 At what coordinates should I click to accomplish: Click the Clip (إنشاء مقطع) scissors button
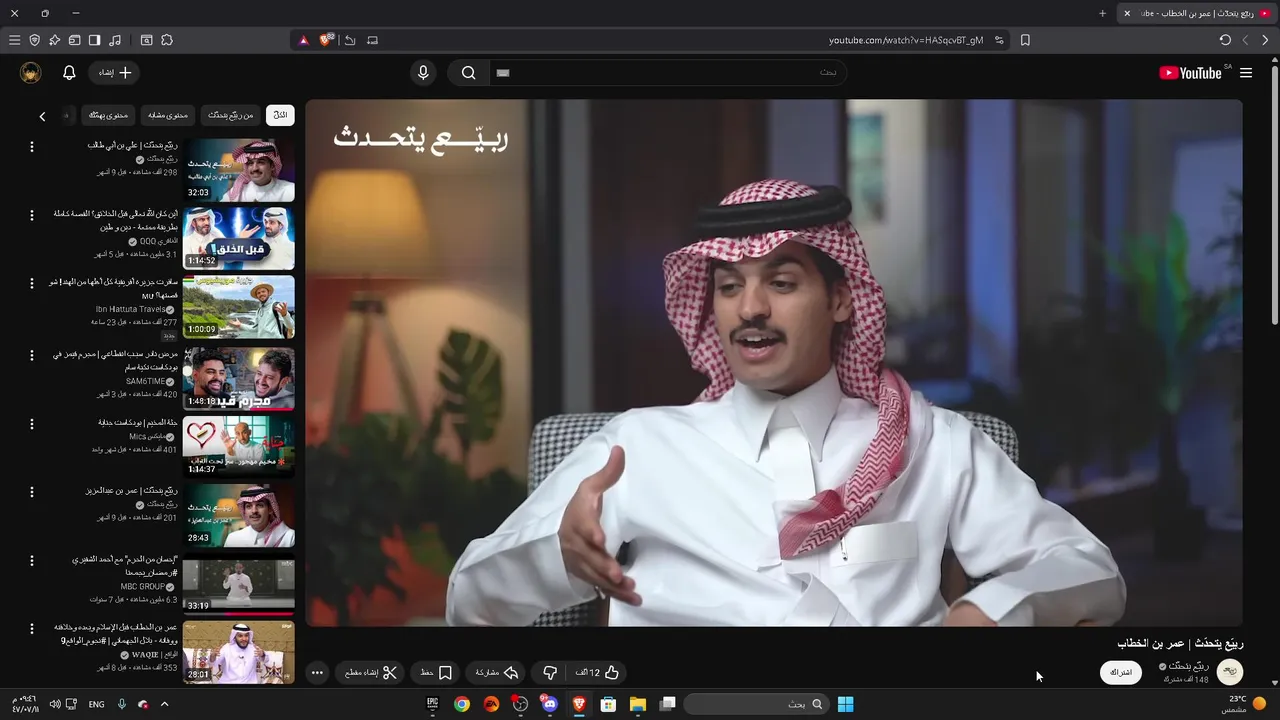point(371,673)
